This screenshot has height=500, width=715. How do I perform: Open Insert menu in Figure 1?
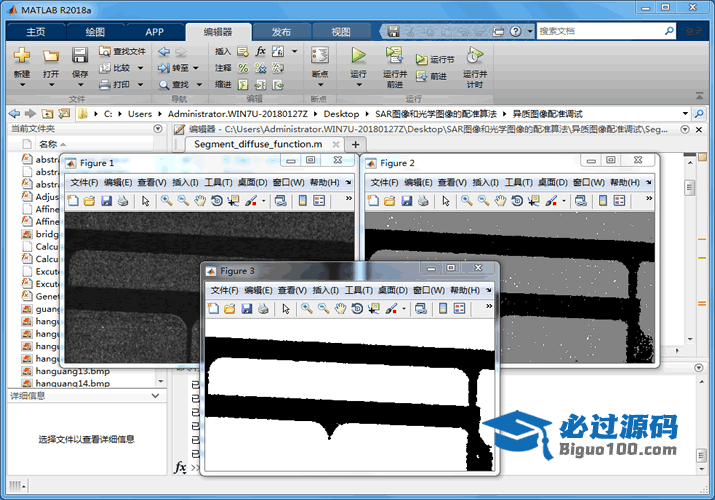tap(185, 183)
